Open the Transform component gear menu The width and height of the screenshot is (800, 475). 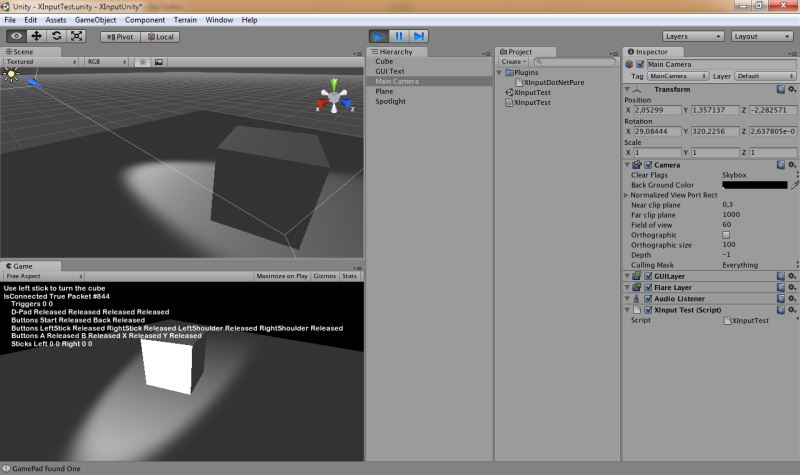coord(792,89)
